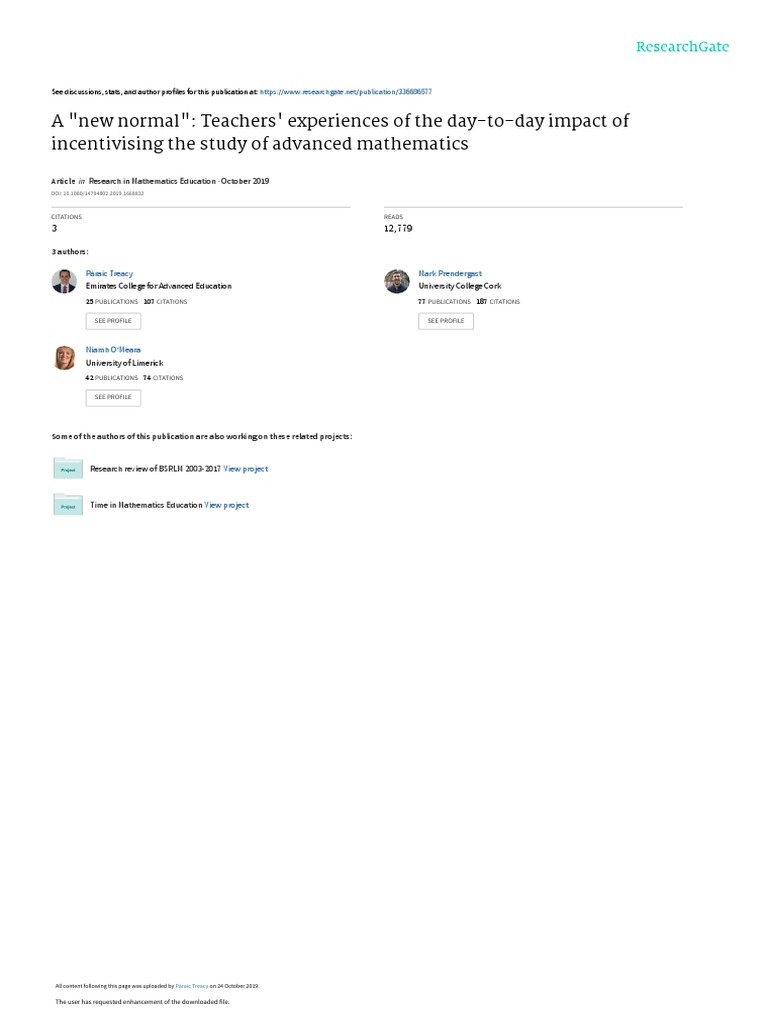
Task: Click the article DOI text
Action: click(98, 192)
